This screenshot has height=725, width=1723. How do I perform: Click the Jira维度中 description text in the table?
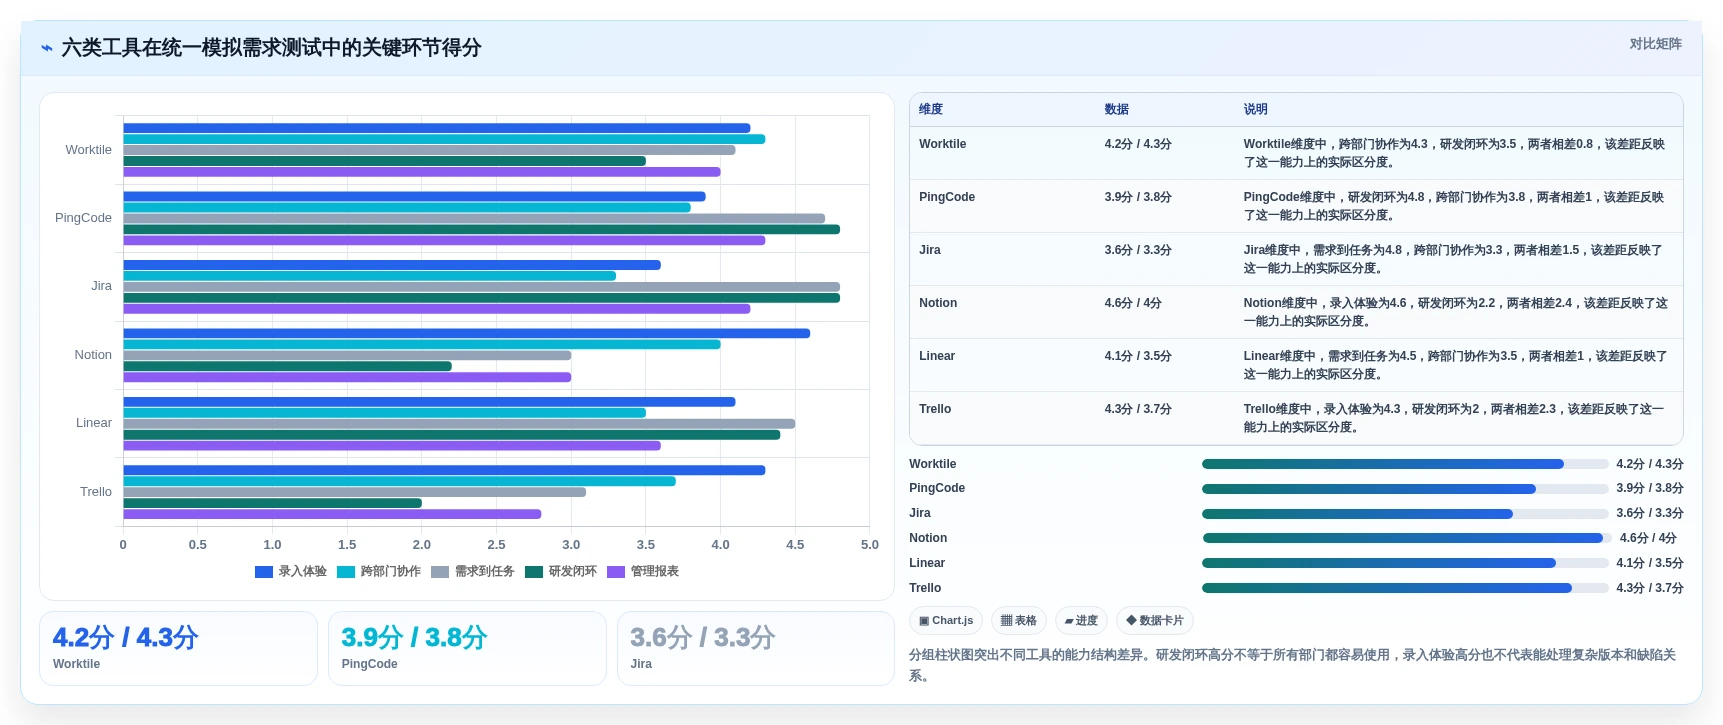pos(1453,259)
